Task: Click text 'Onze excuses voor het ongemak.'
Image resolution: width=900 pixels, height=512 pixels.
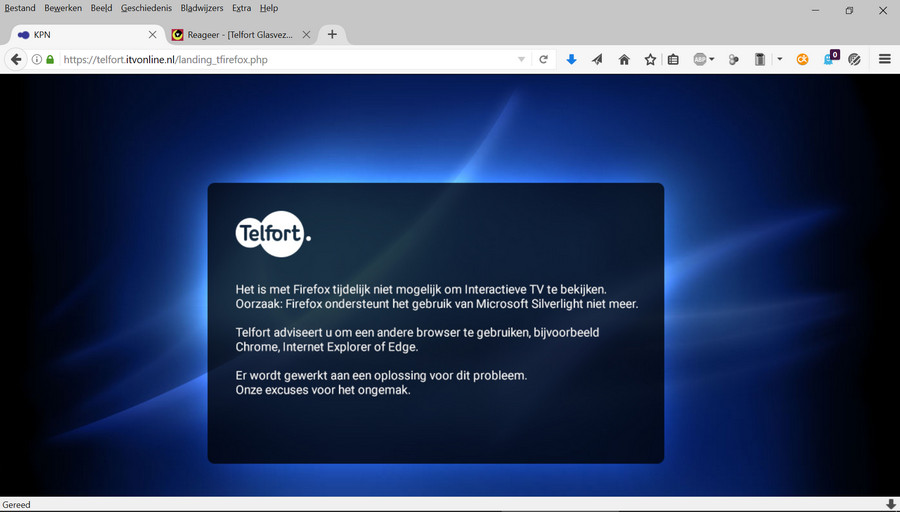Action: [x=323, y=390]
